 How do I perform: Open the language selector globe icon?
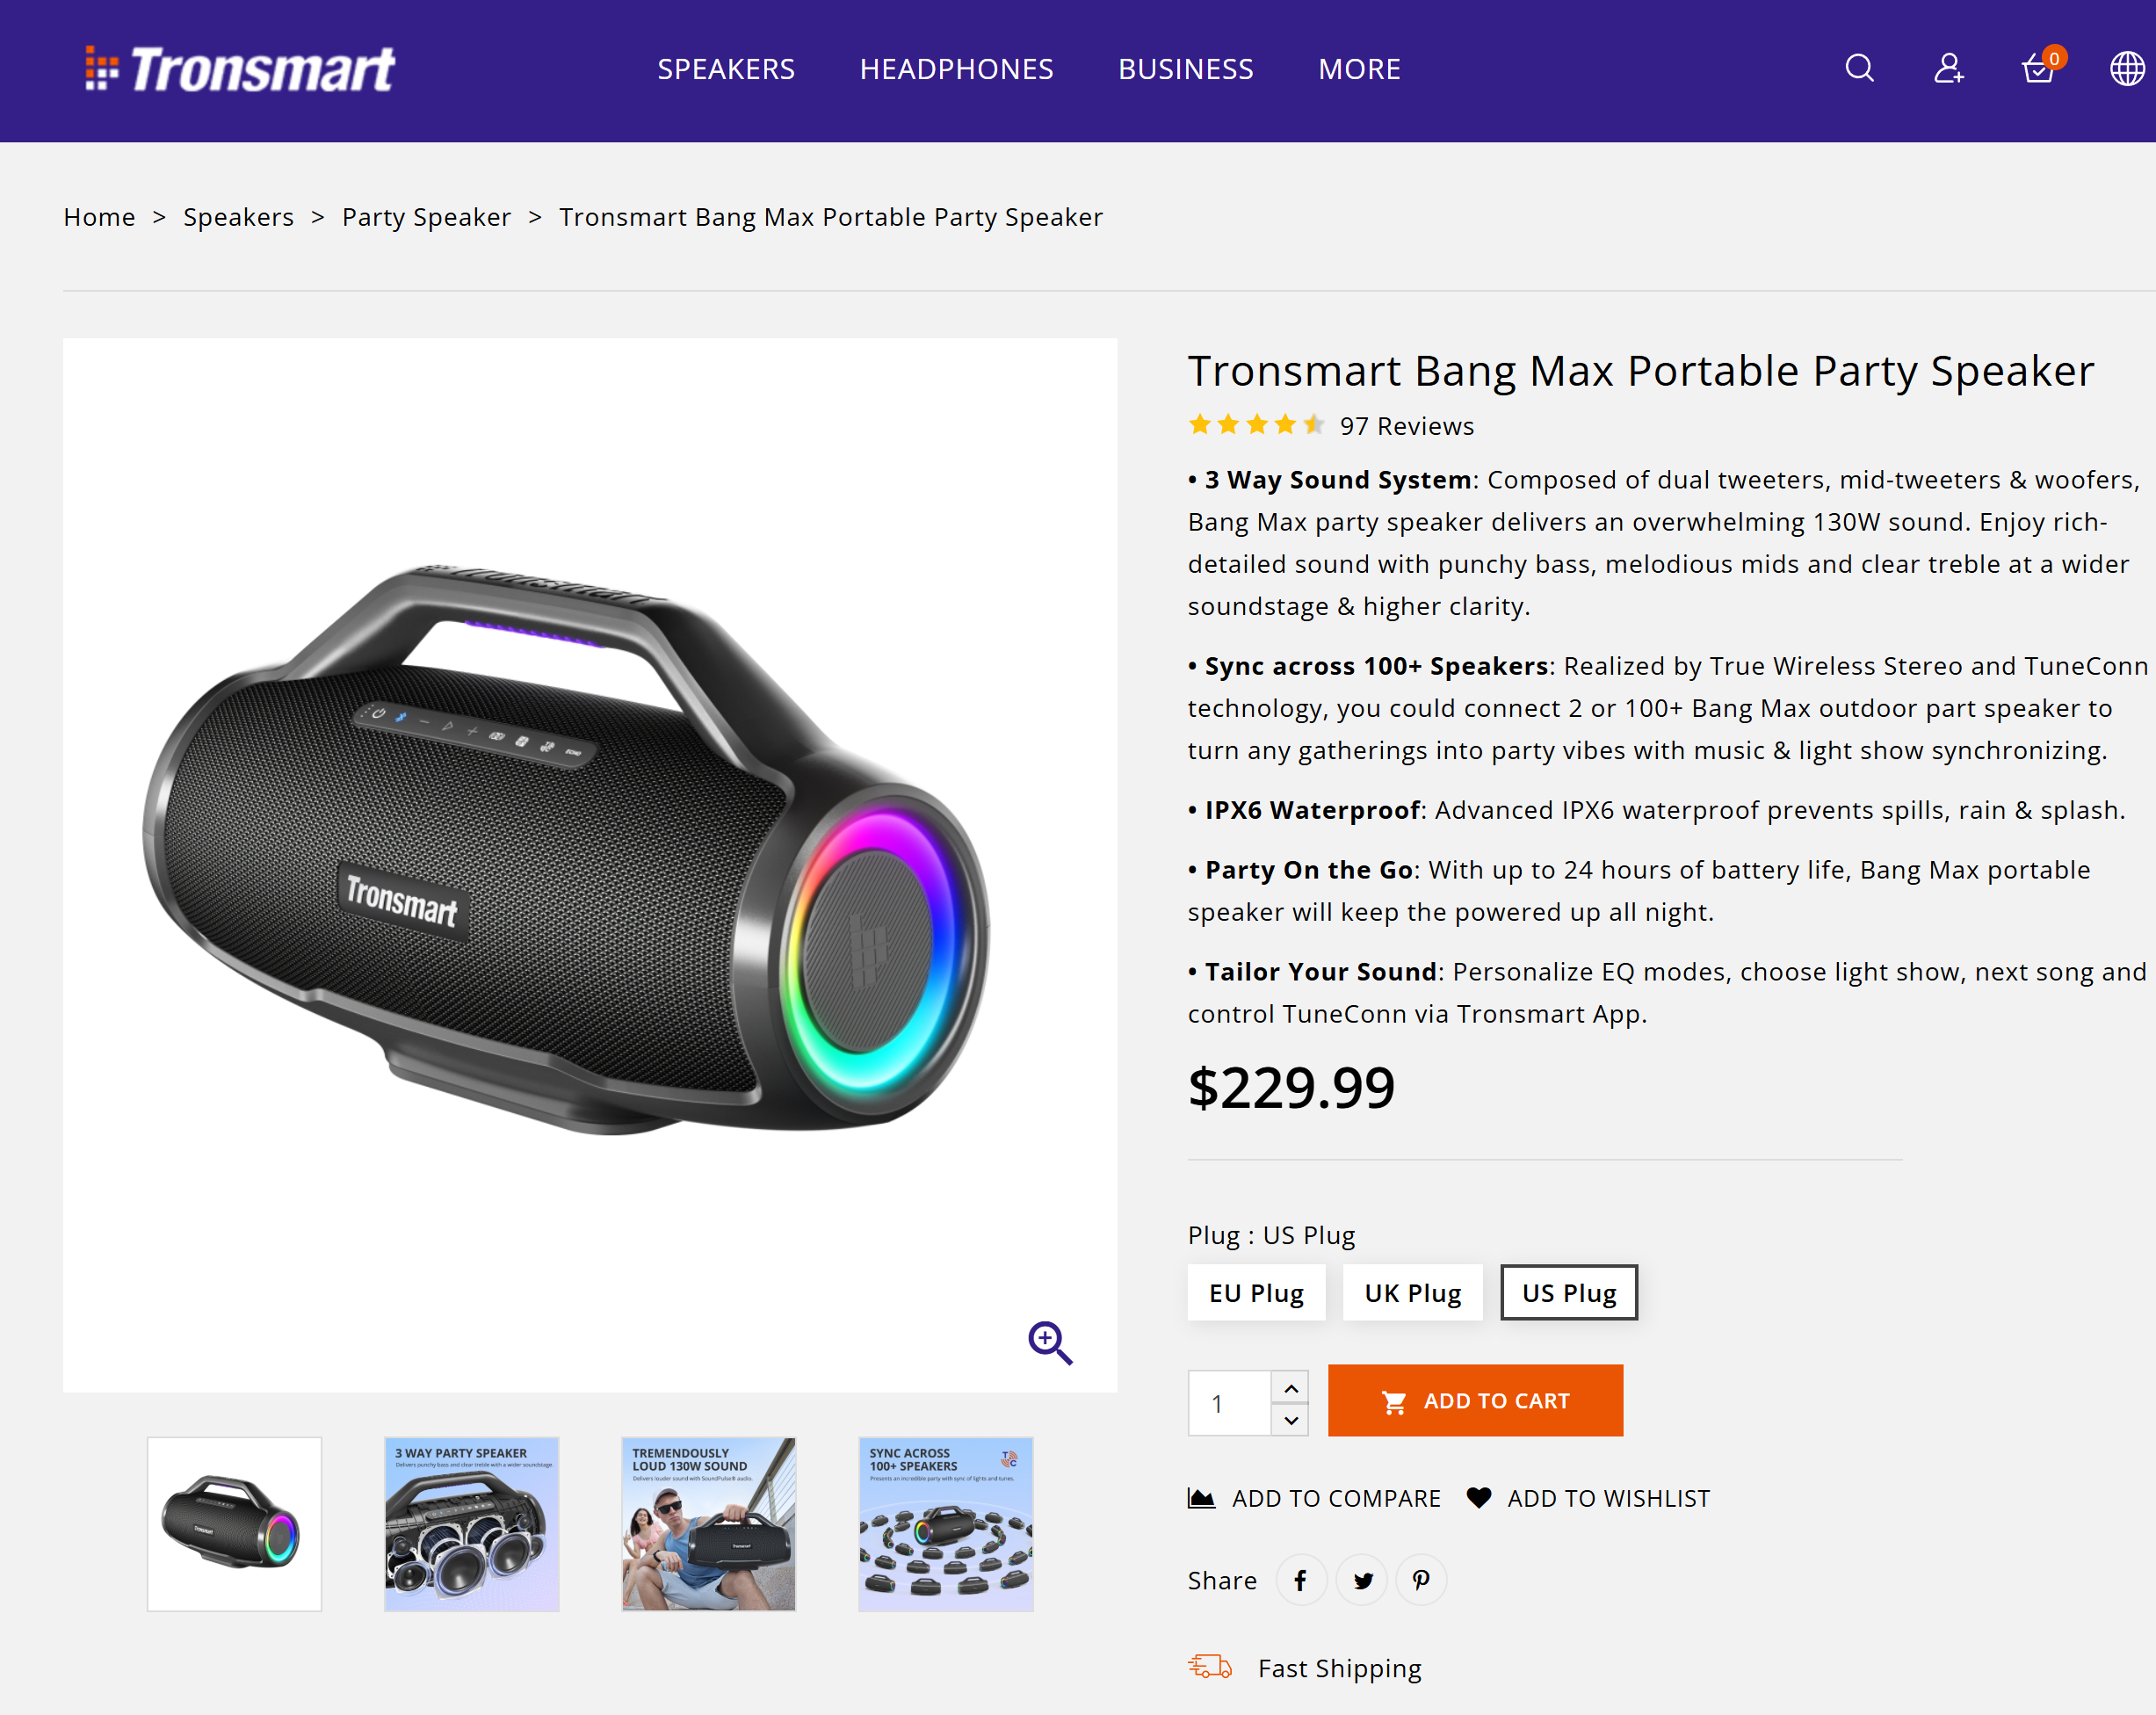pyautogui.click(x=2126, y=68)
